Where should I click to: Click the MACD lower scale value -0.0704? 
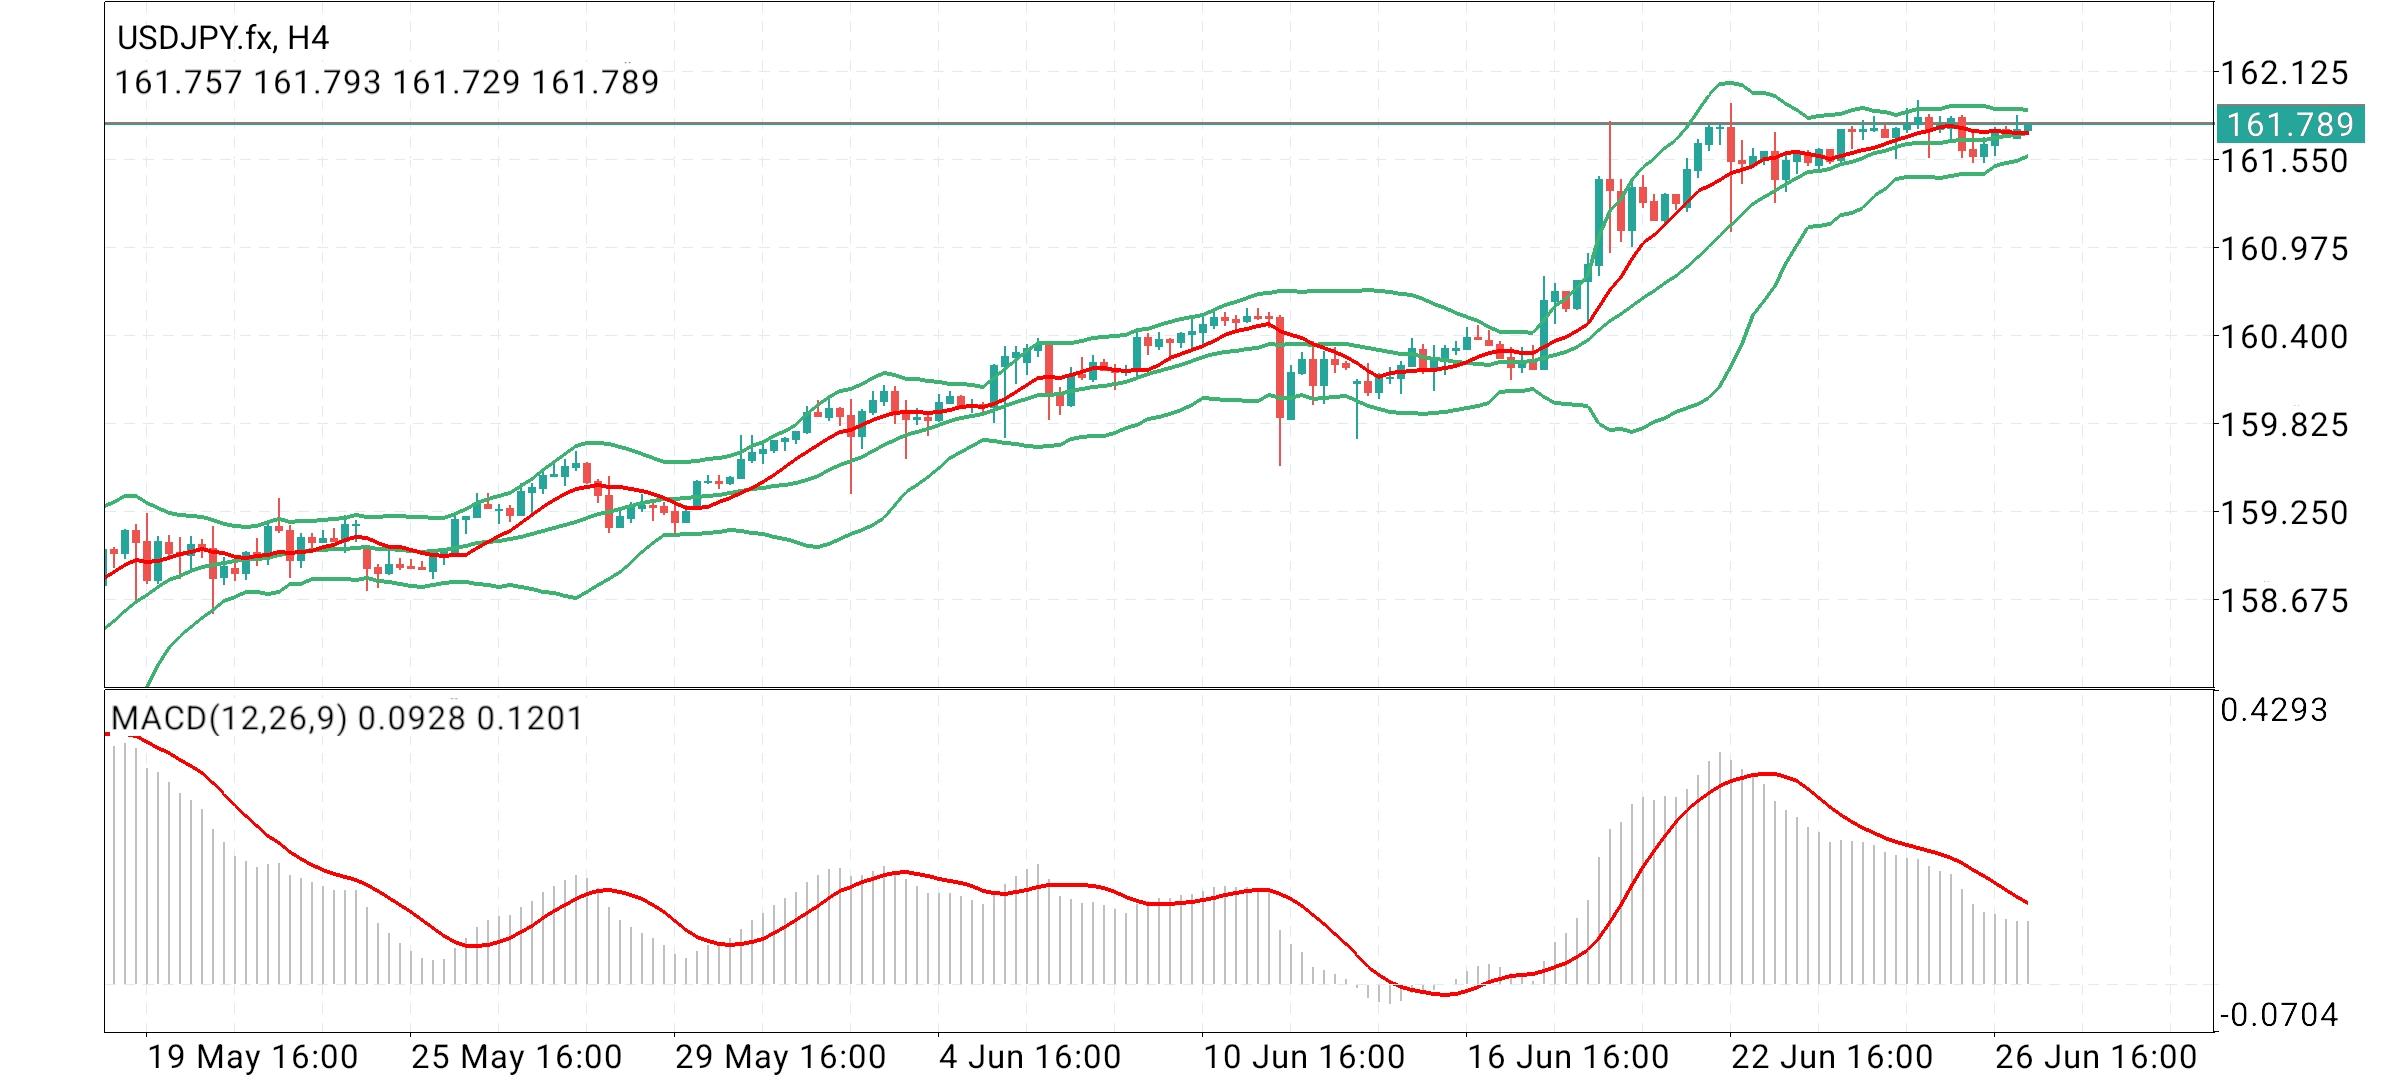pos(2279,1015)
